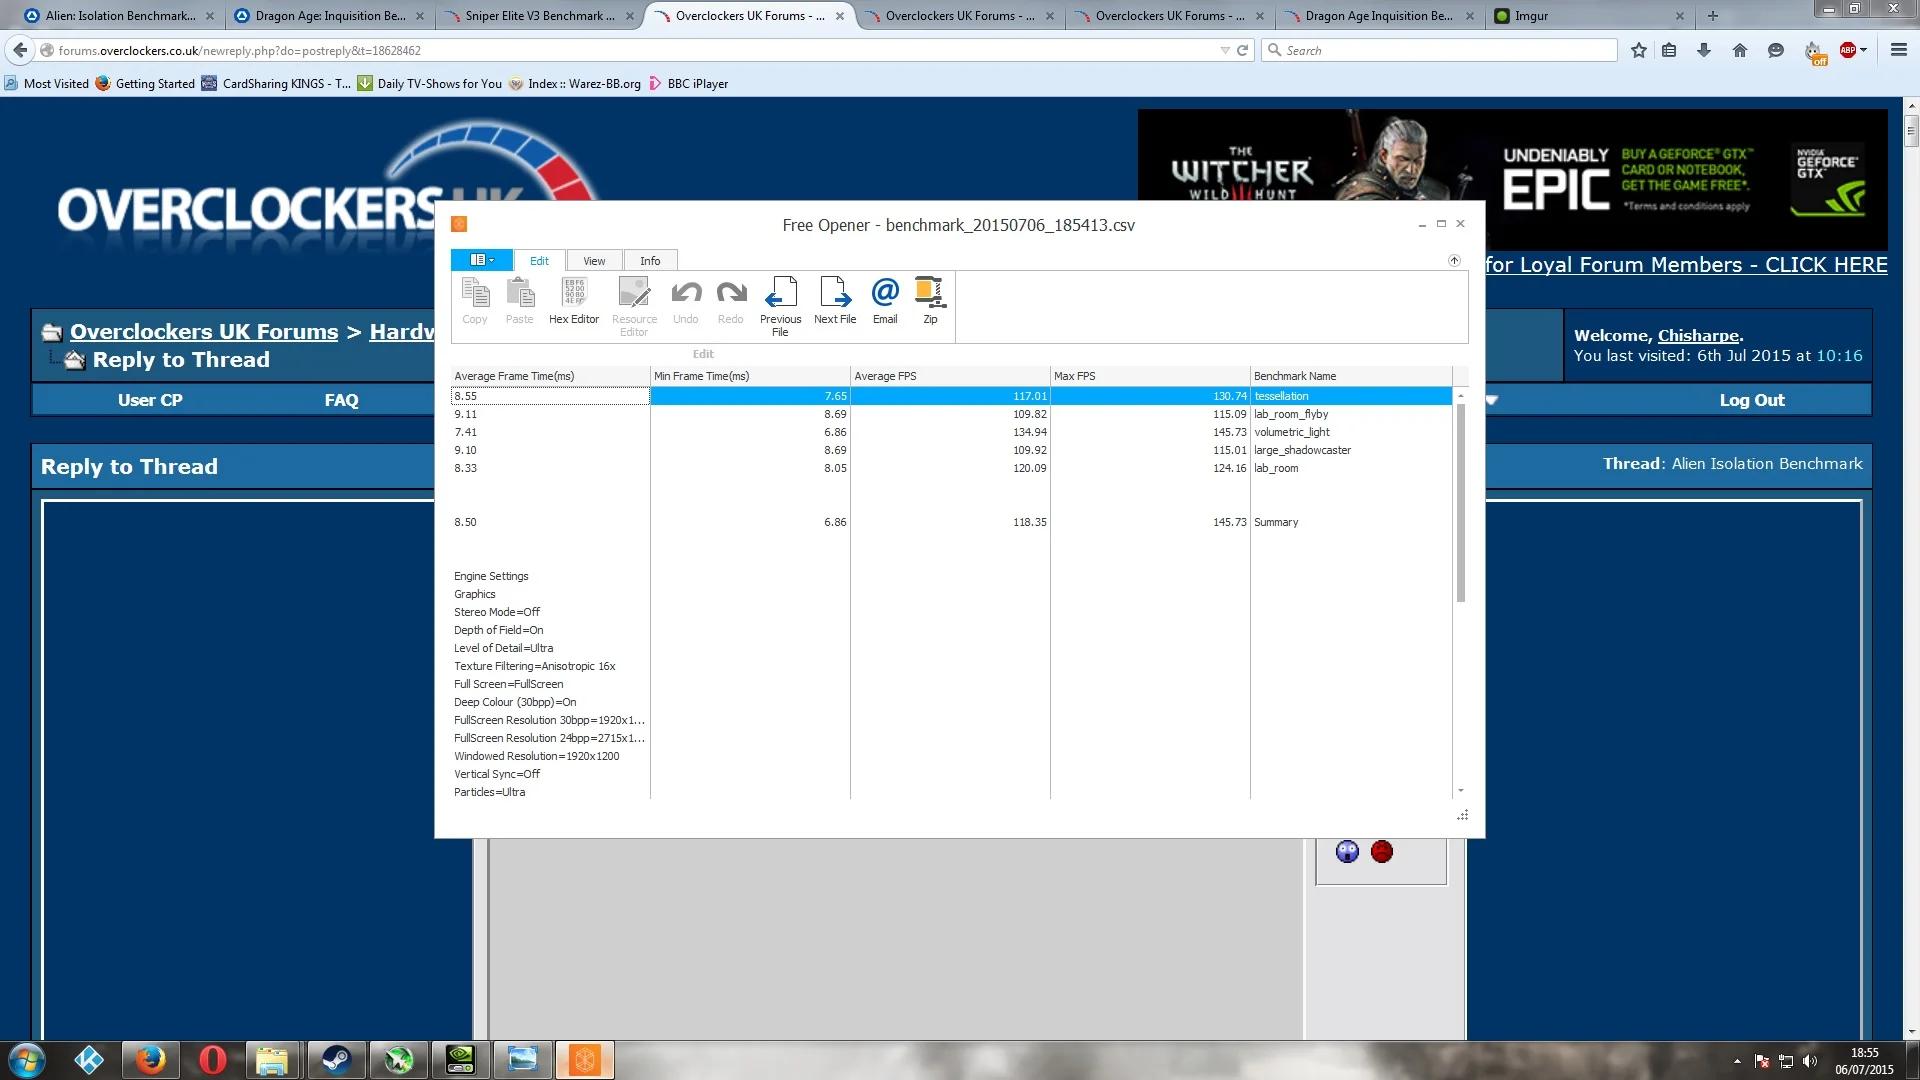Click the Zip icon in the ribbon
This screenshot has width=1920, height=1080.
click(x=930, y=300)
